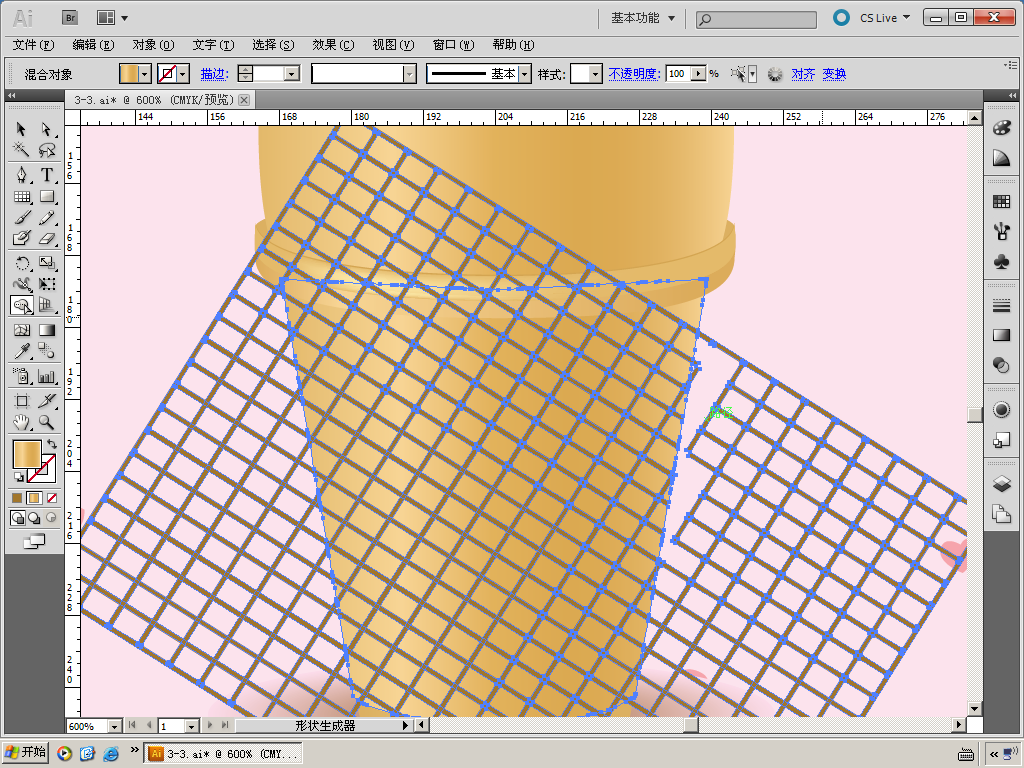Select the Mesh tool
The image size is (1024, 768).
coord(21,330)
